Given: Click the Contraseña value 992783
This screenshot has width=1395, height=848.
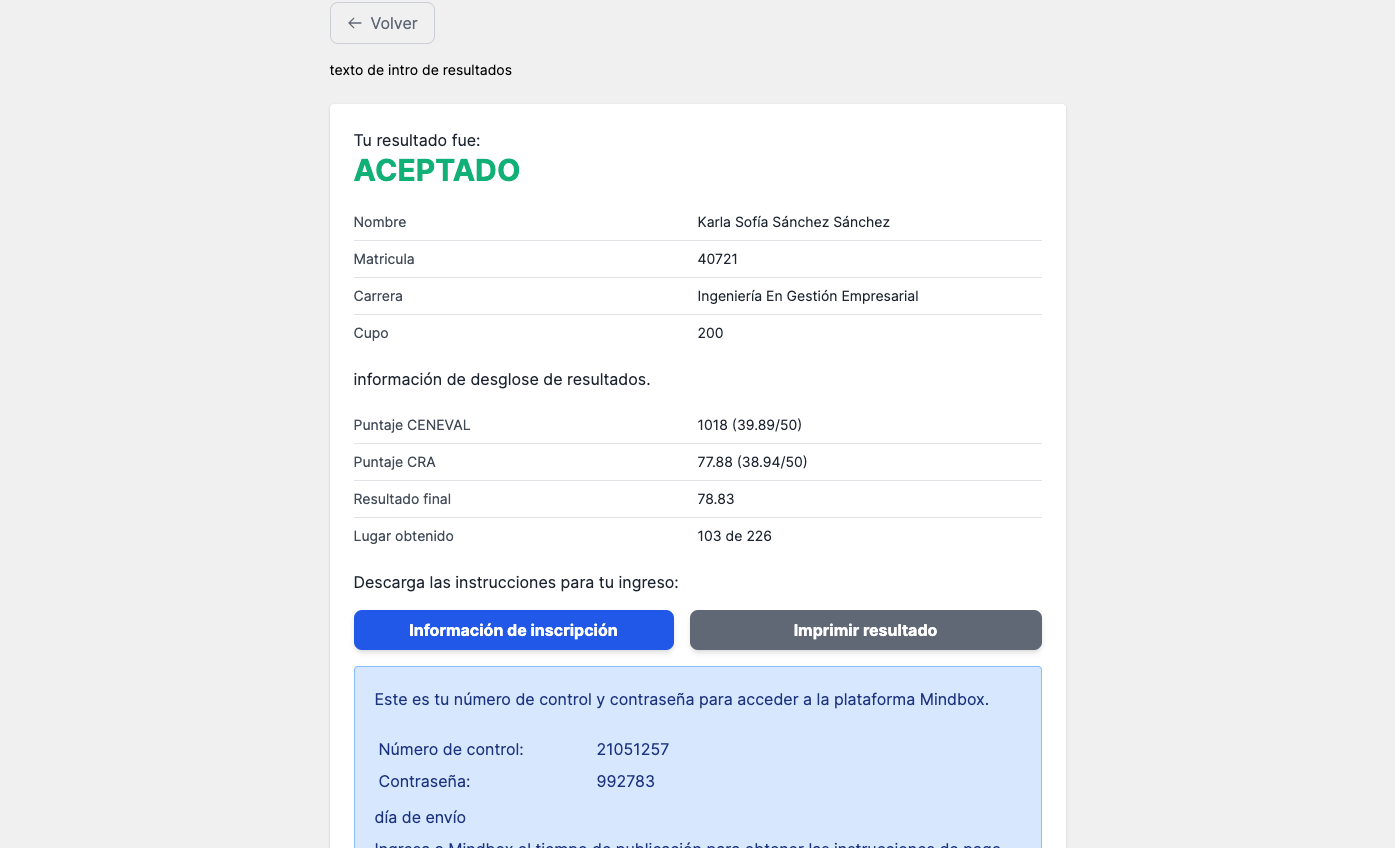Looking at the screenshot, I should [x=626, y=781].
